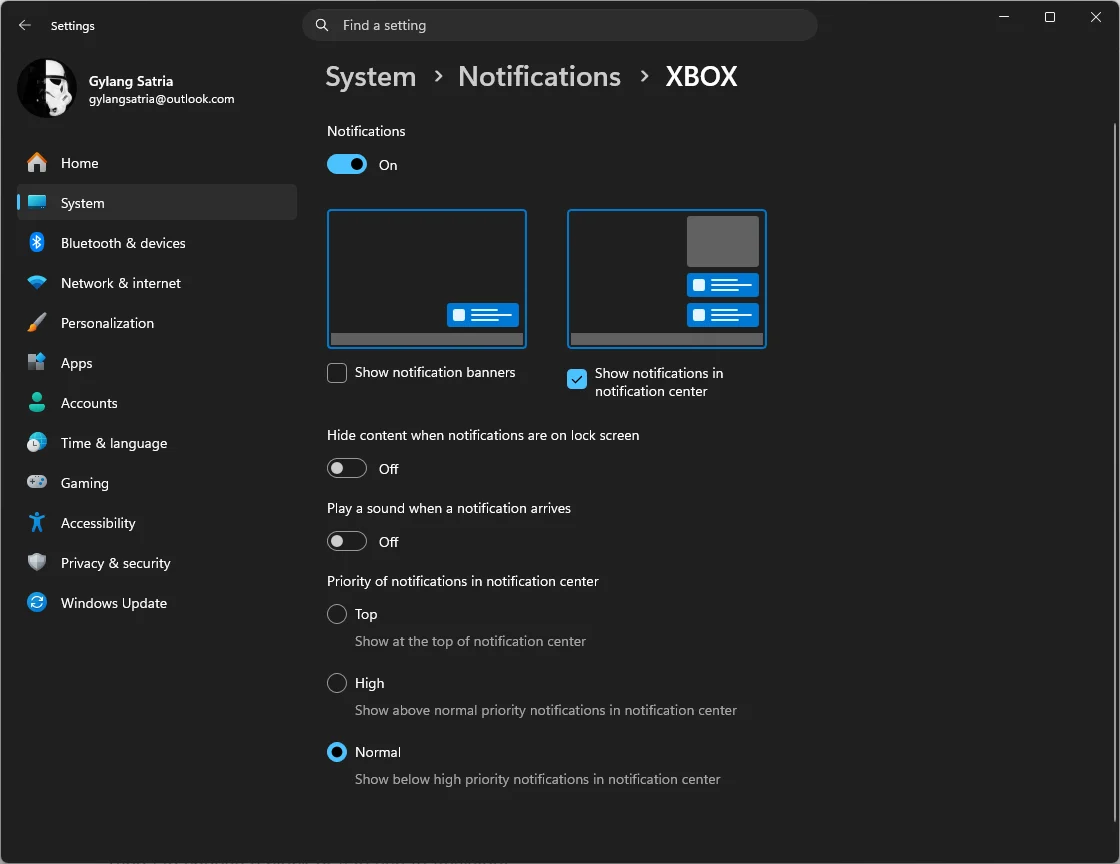The height and width of the screenshot is (864, 1120).
Task: Click 'Show above normal priority notifications' description
Action: pyautogui.click(x=546, y=710)
